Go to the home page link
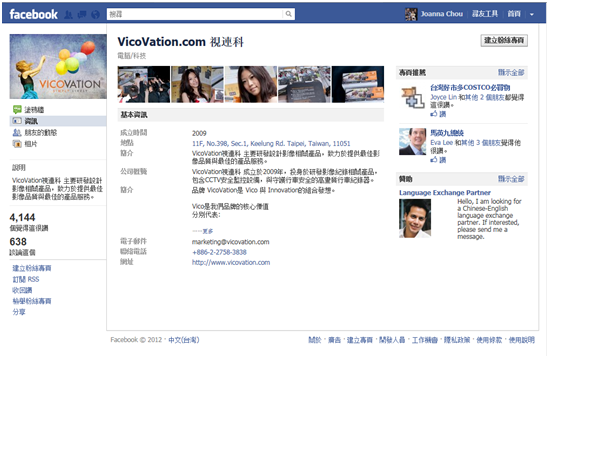 (514, 14)
